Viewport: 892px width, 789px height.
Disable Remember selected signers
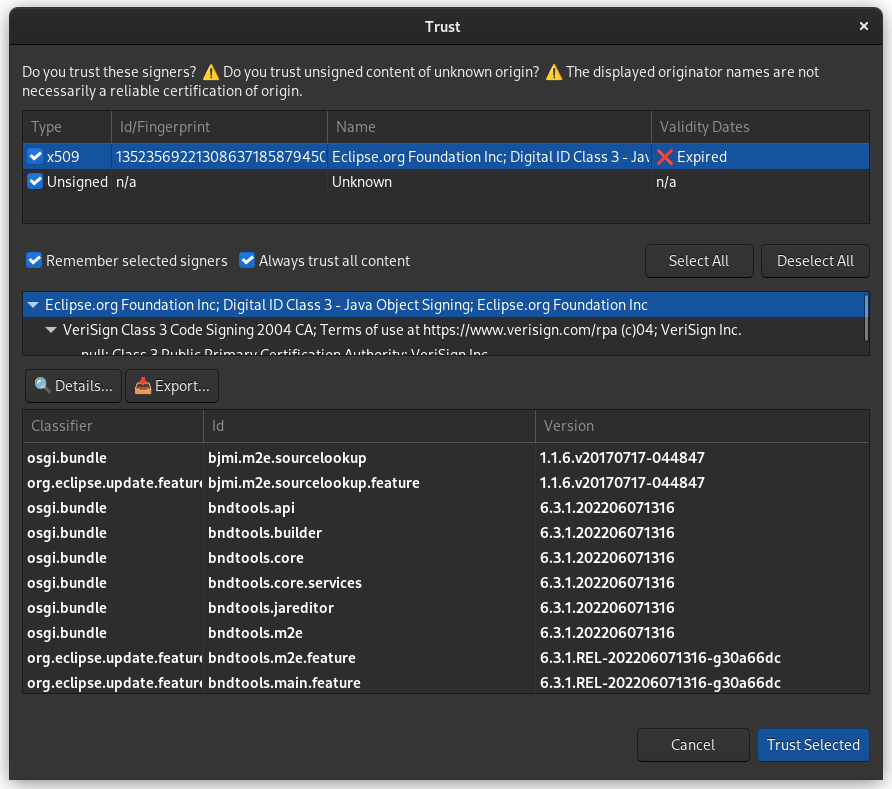[34, 260]
